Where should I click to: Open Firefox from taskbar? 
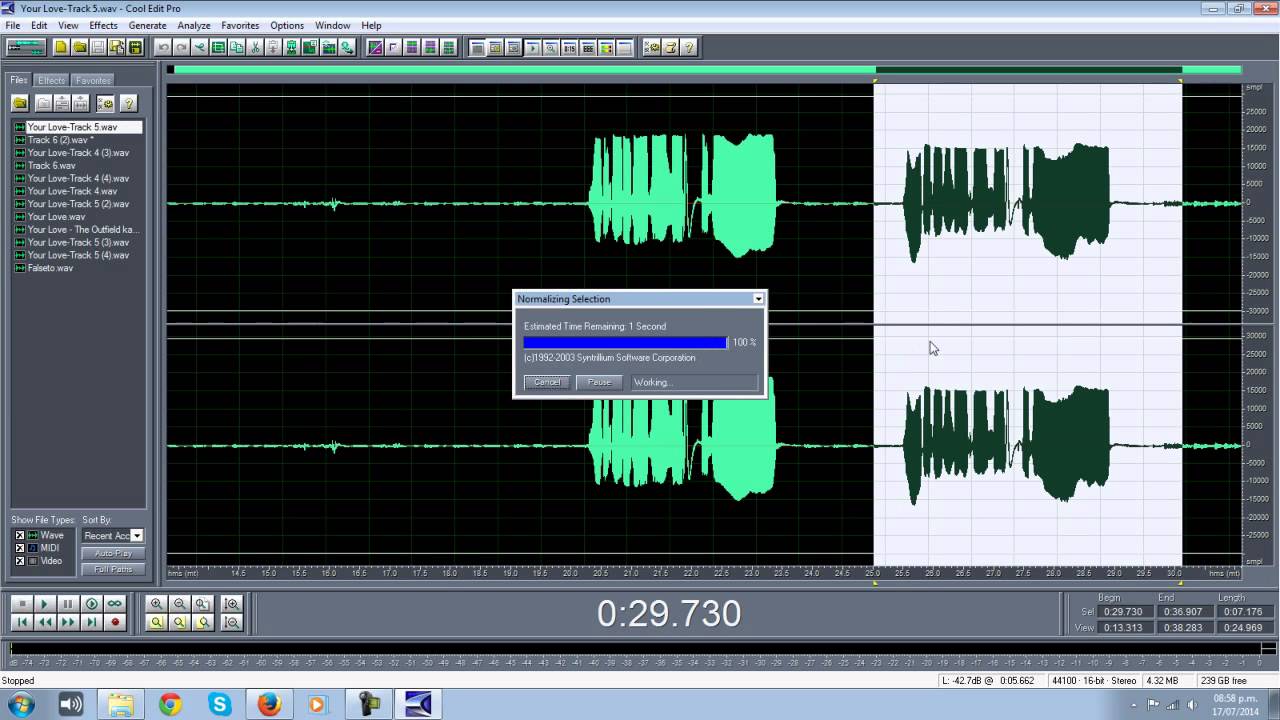coord(269,705)
